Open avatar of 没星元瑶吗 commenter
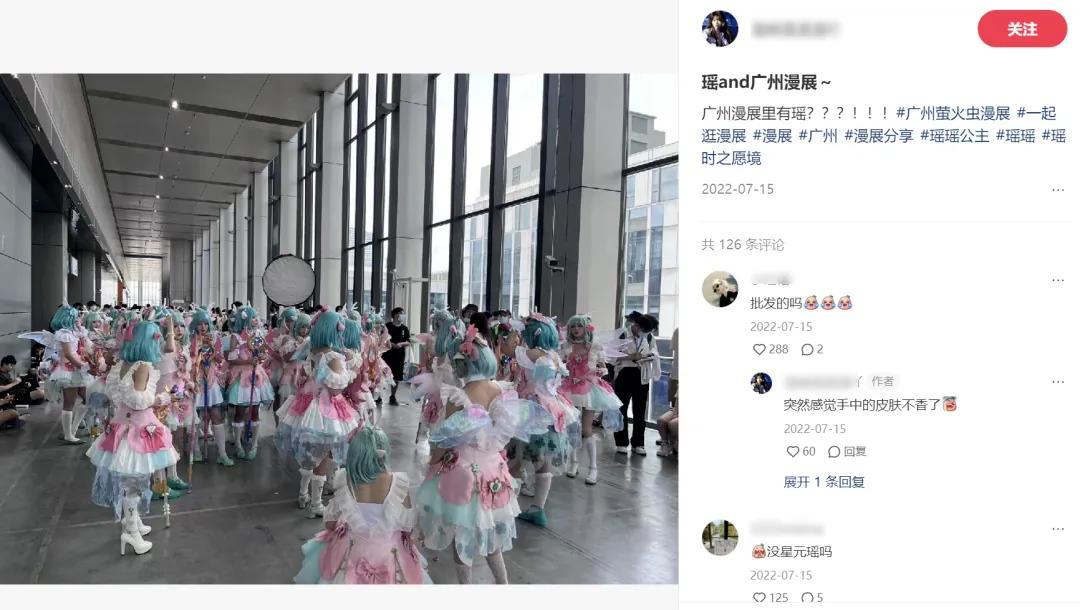1080x610 pixels. coord(720,538)
